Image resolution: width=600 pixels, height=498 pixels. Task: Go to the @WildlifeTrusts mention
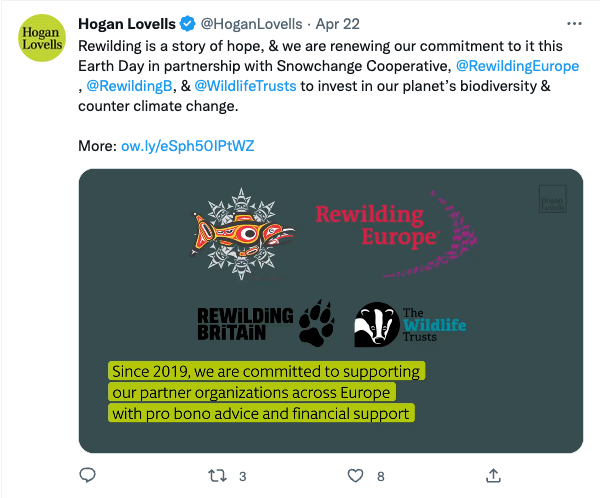click(245, 86)
